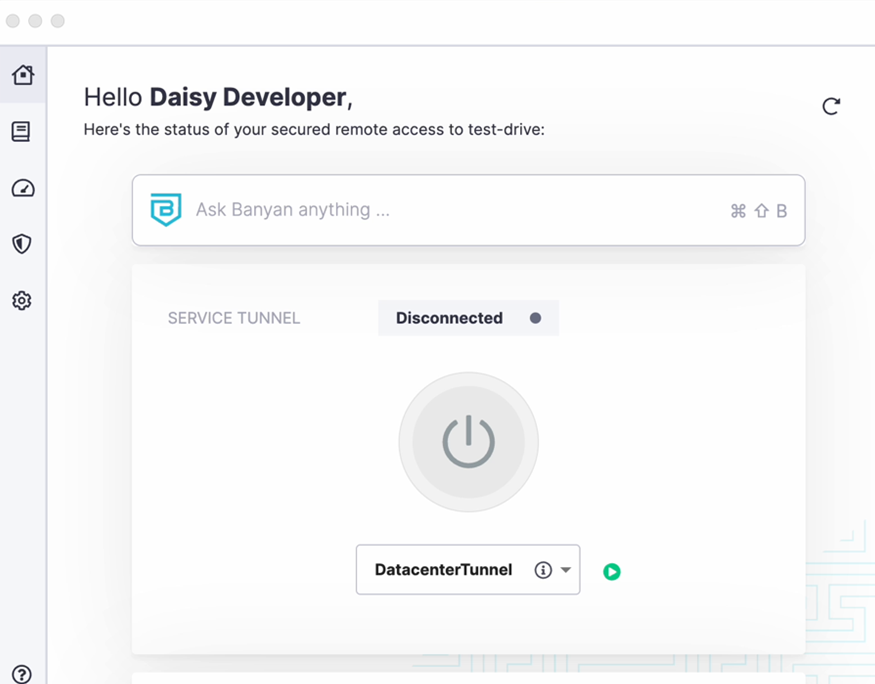Click the Banyan logo in search box
The height and width of the screenshot is (684, 875).
click(x=166, y=210)
